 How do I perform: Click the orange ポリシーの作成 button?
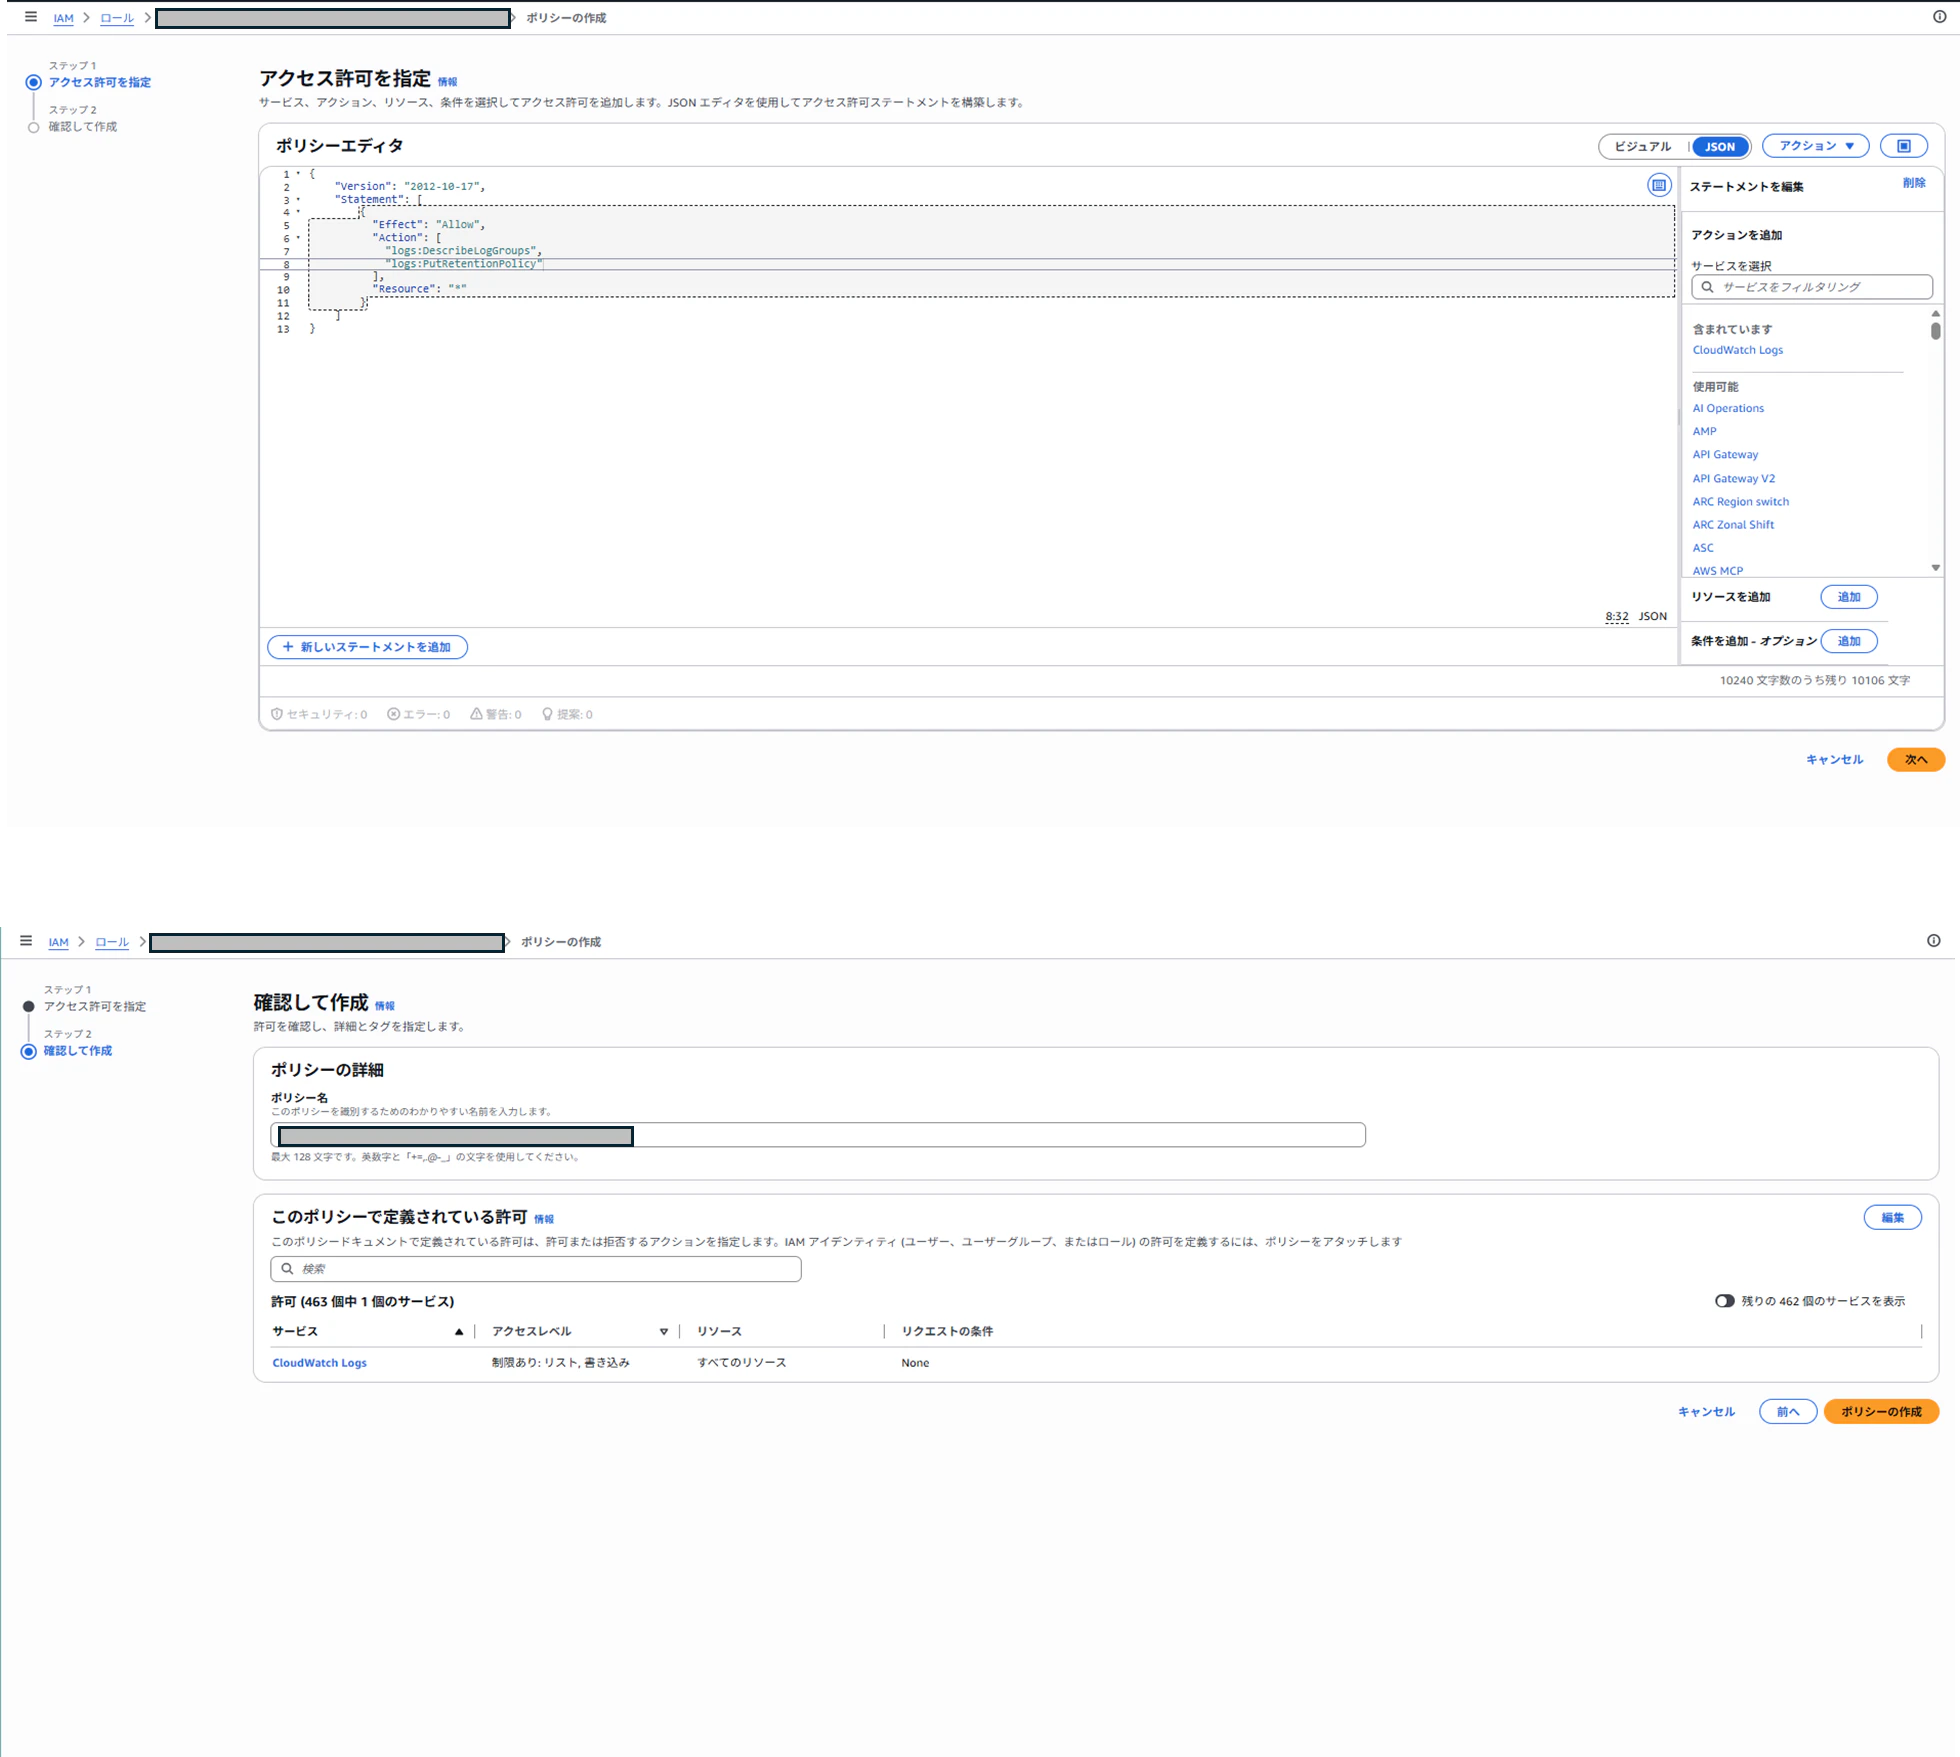1880,1411
